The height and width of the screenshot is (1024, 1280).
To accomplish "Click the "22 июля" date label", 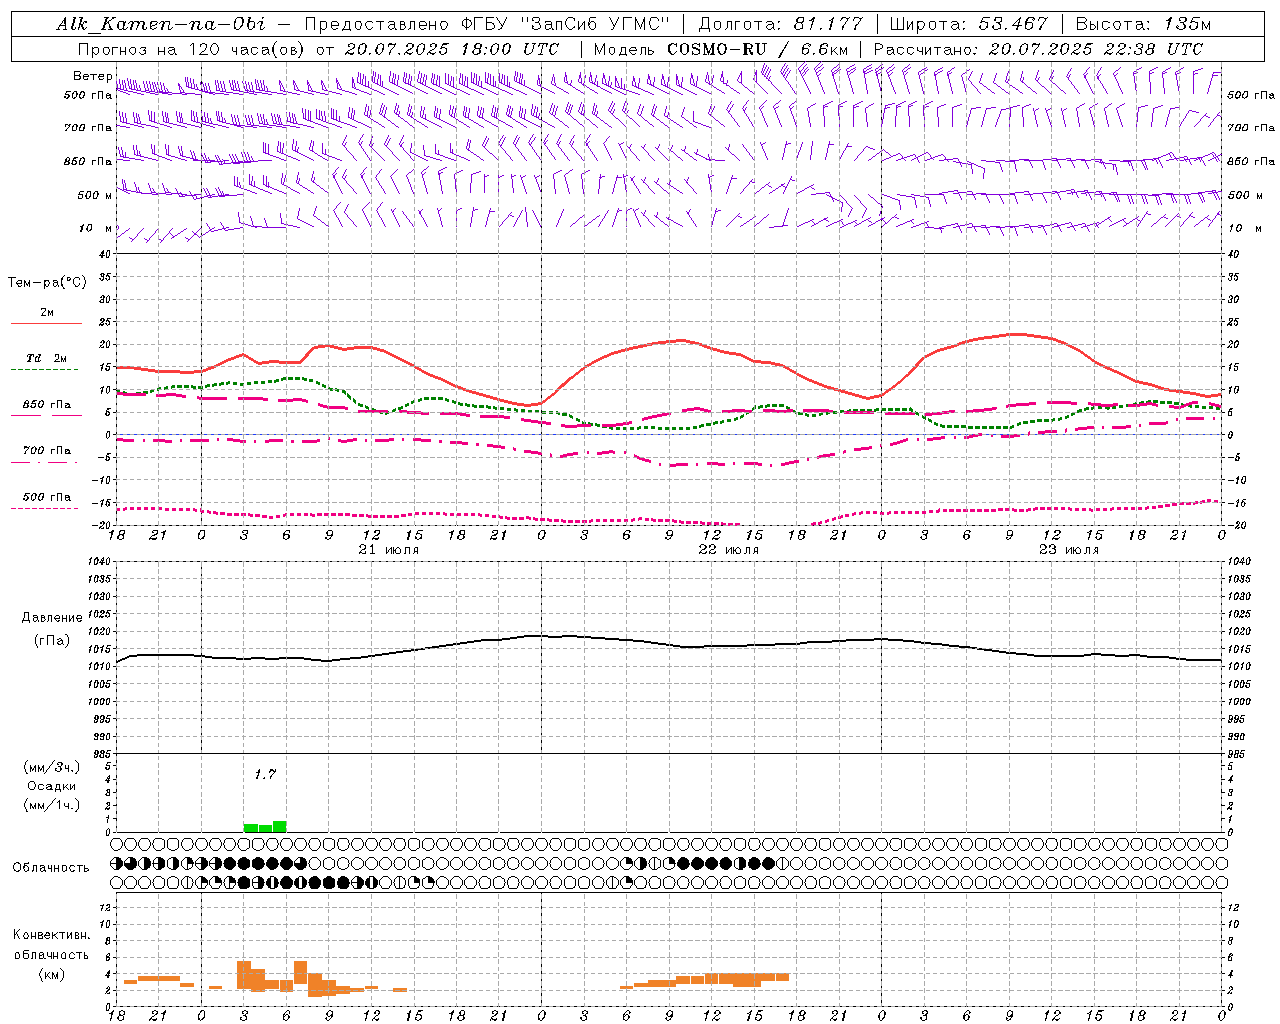I will point(728,550).
